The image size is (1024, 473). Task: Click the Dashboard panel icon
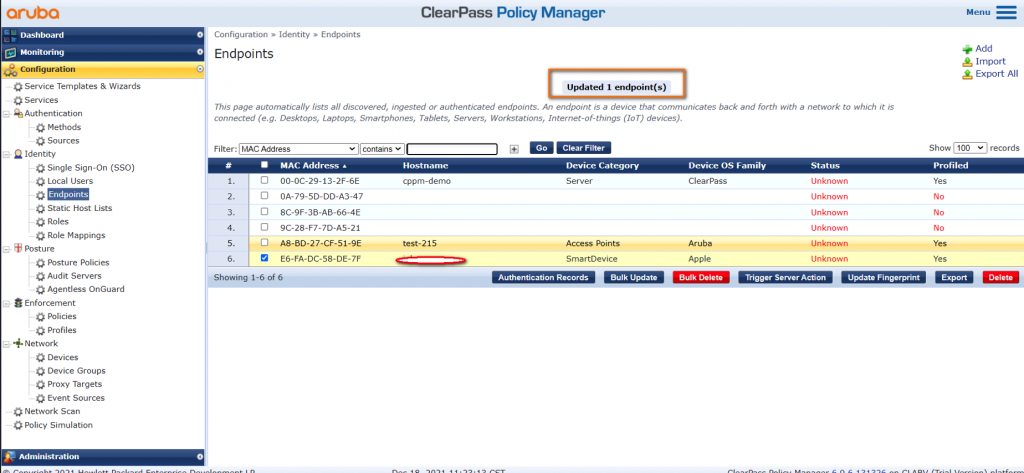(x=10, y=35)
